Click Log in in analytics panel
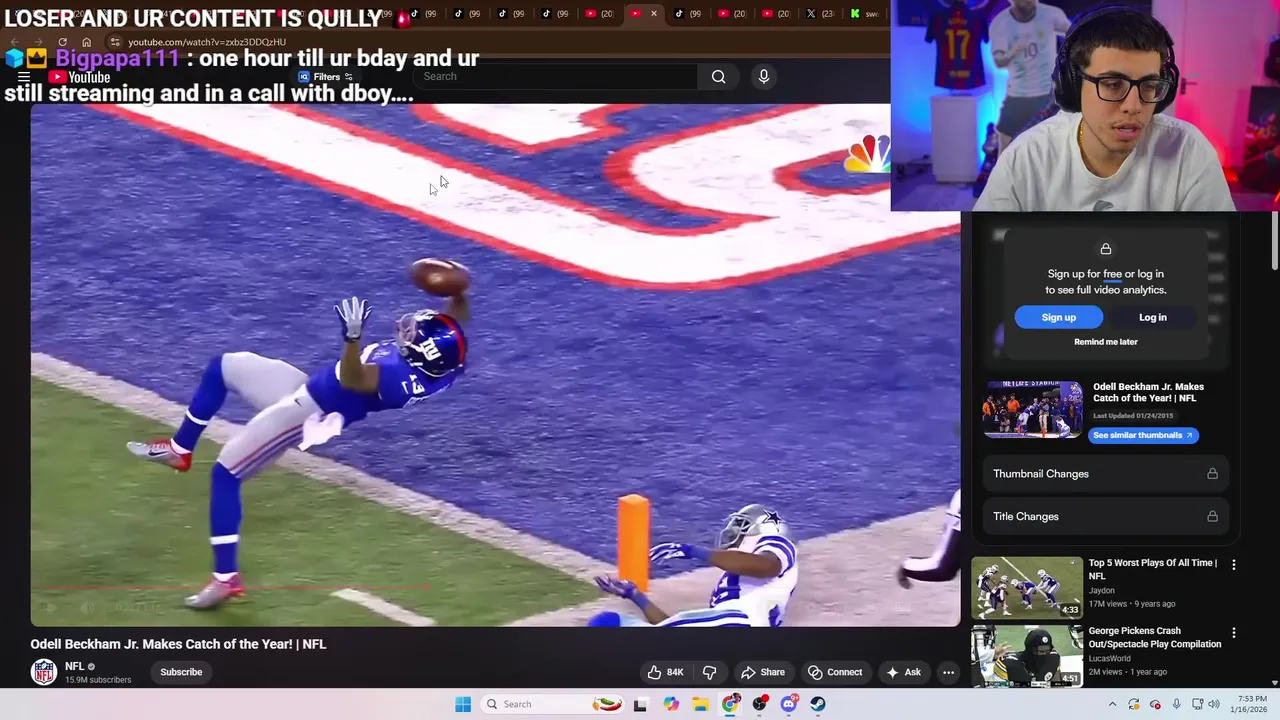 pyautogui.click(x=1152, y=317)
